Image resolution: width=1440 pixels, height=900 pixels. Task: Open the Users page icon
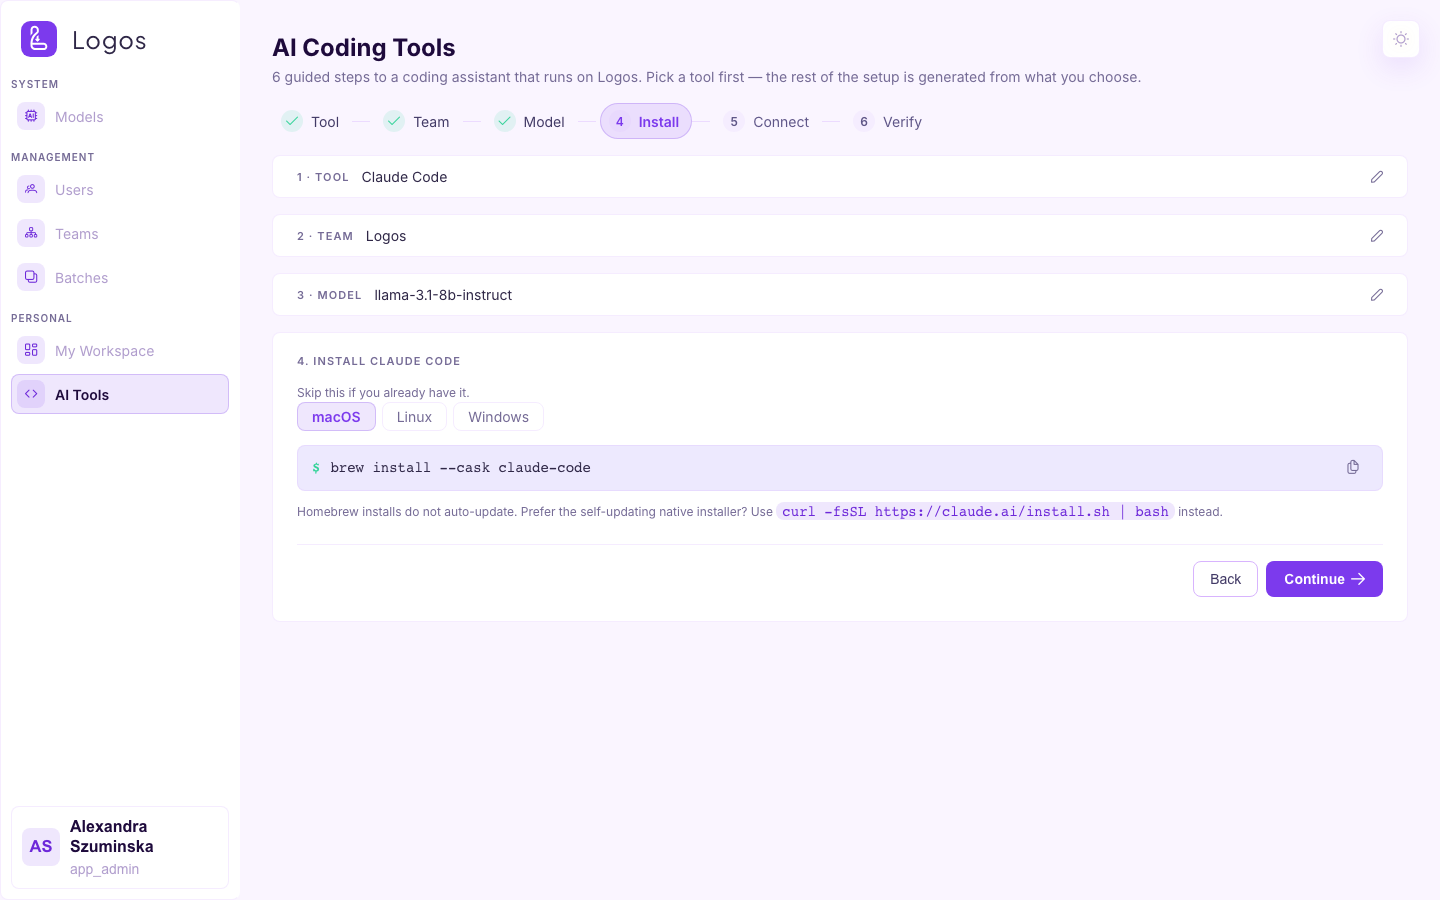coord(31,189)
